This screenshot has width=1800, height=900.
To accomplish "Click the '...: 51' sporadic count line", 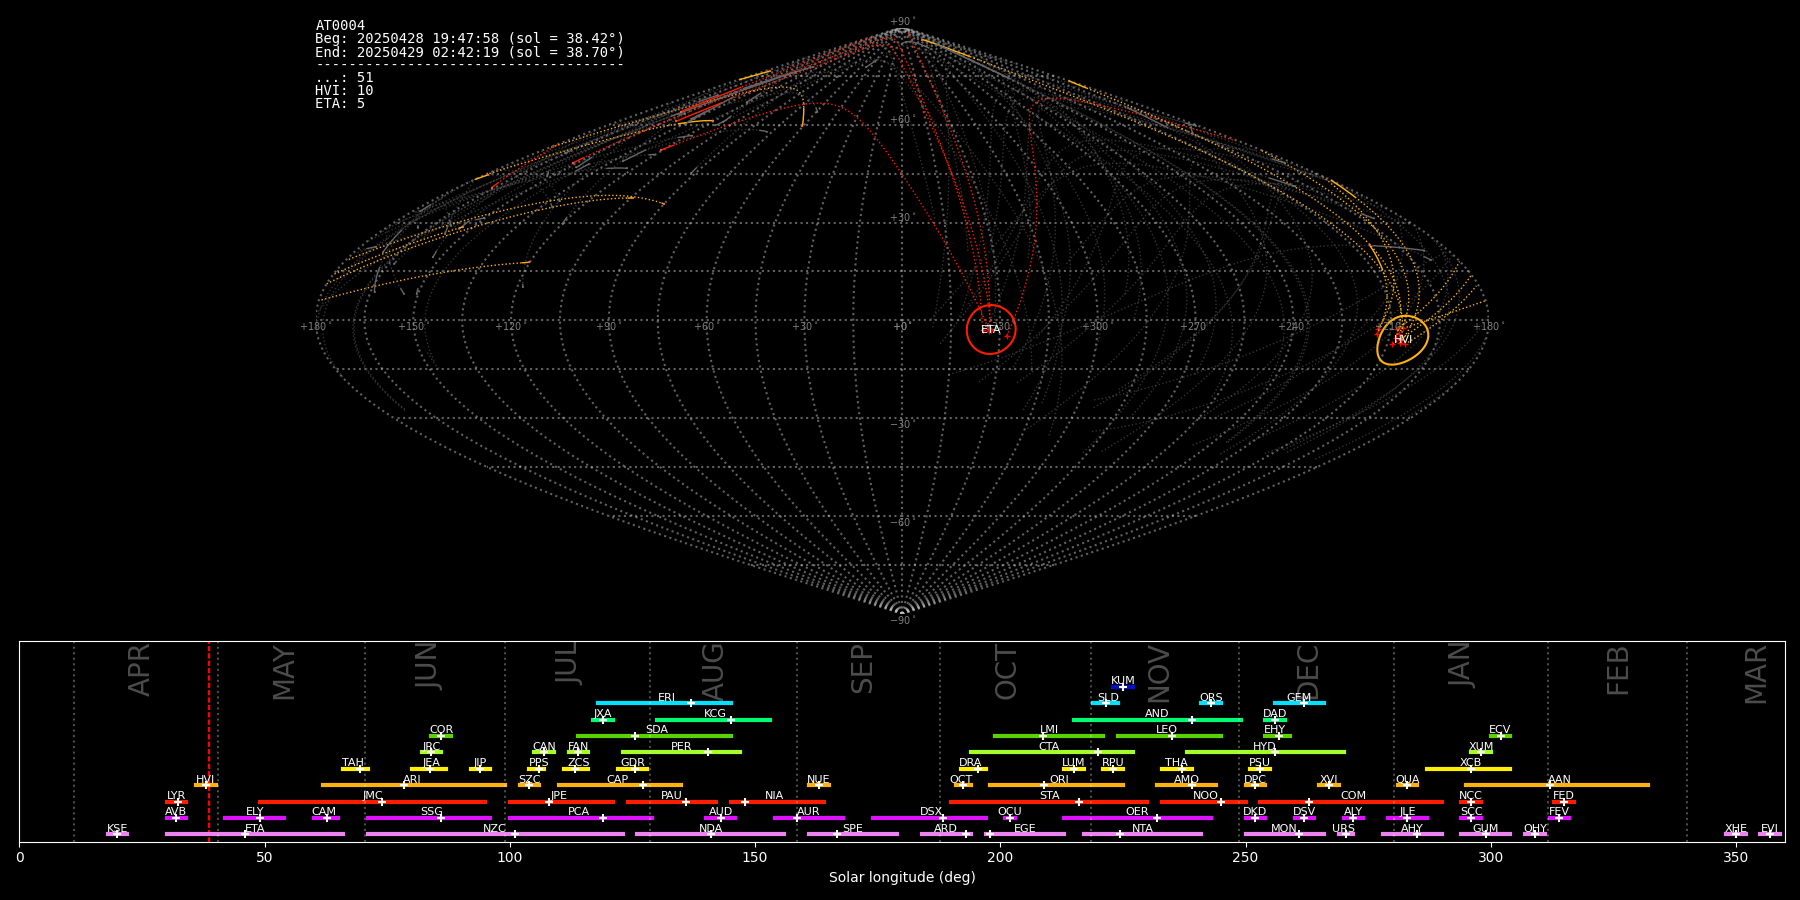I will [344, 78].
